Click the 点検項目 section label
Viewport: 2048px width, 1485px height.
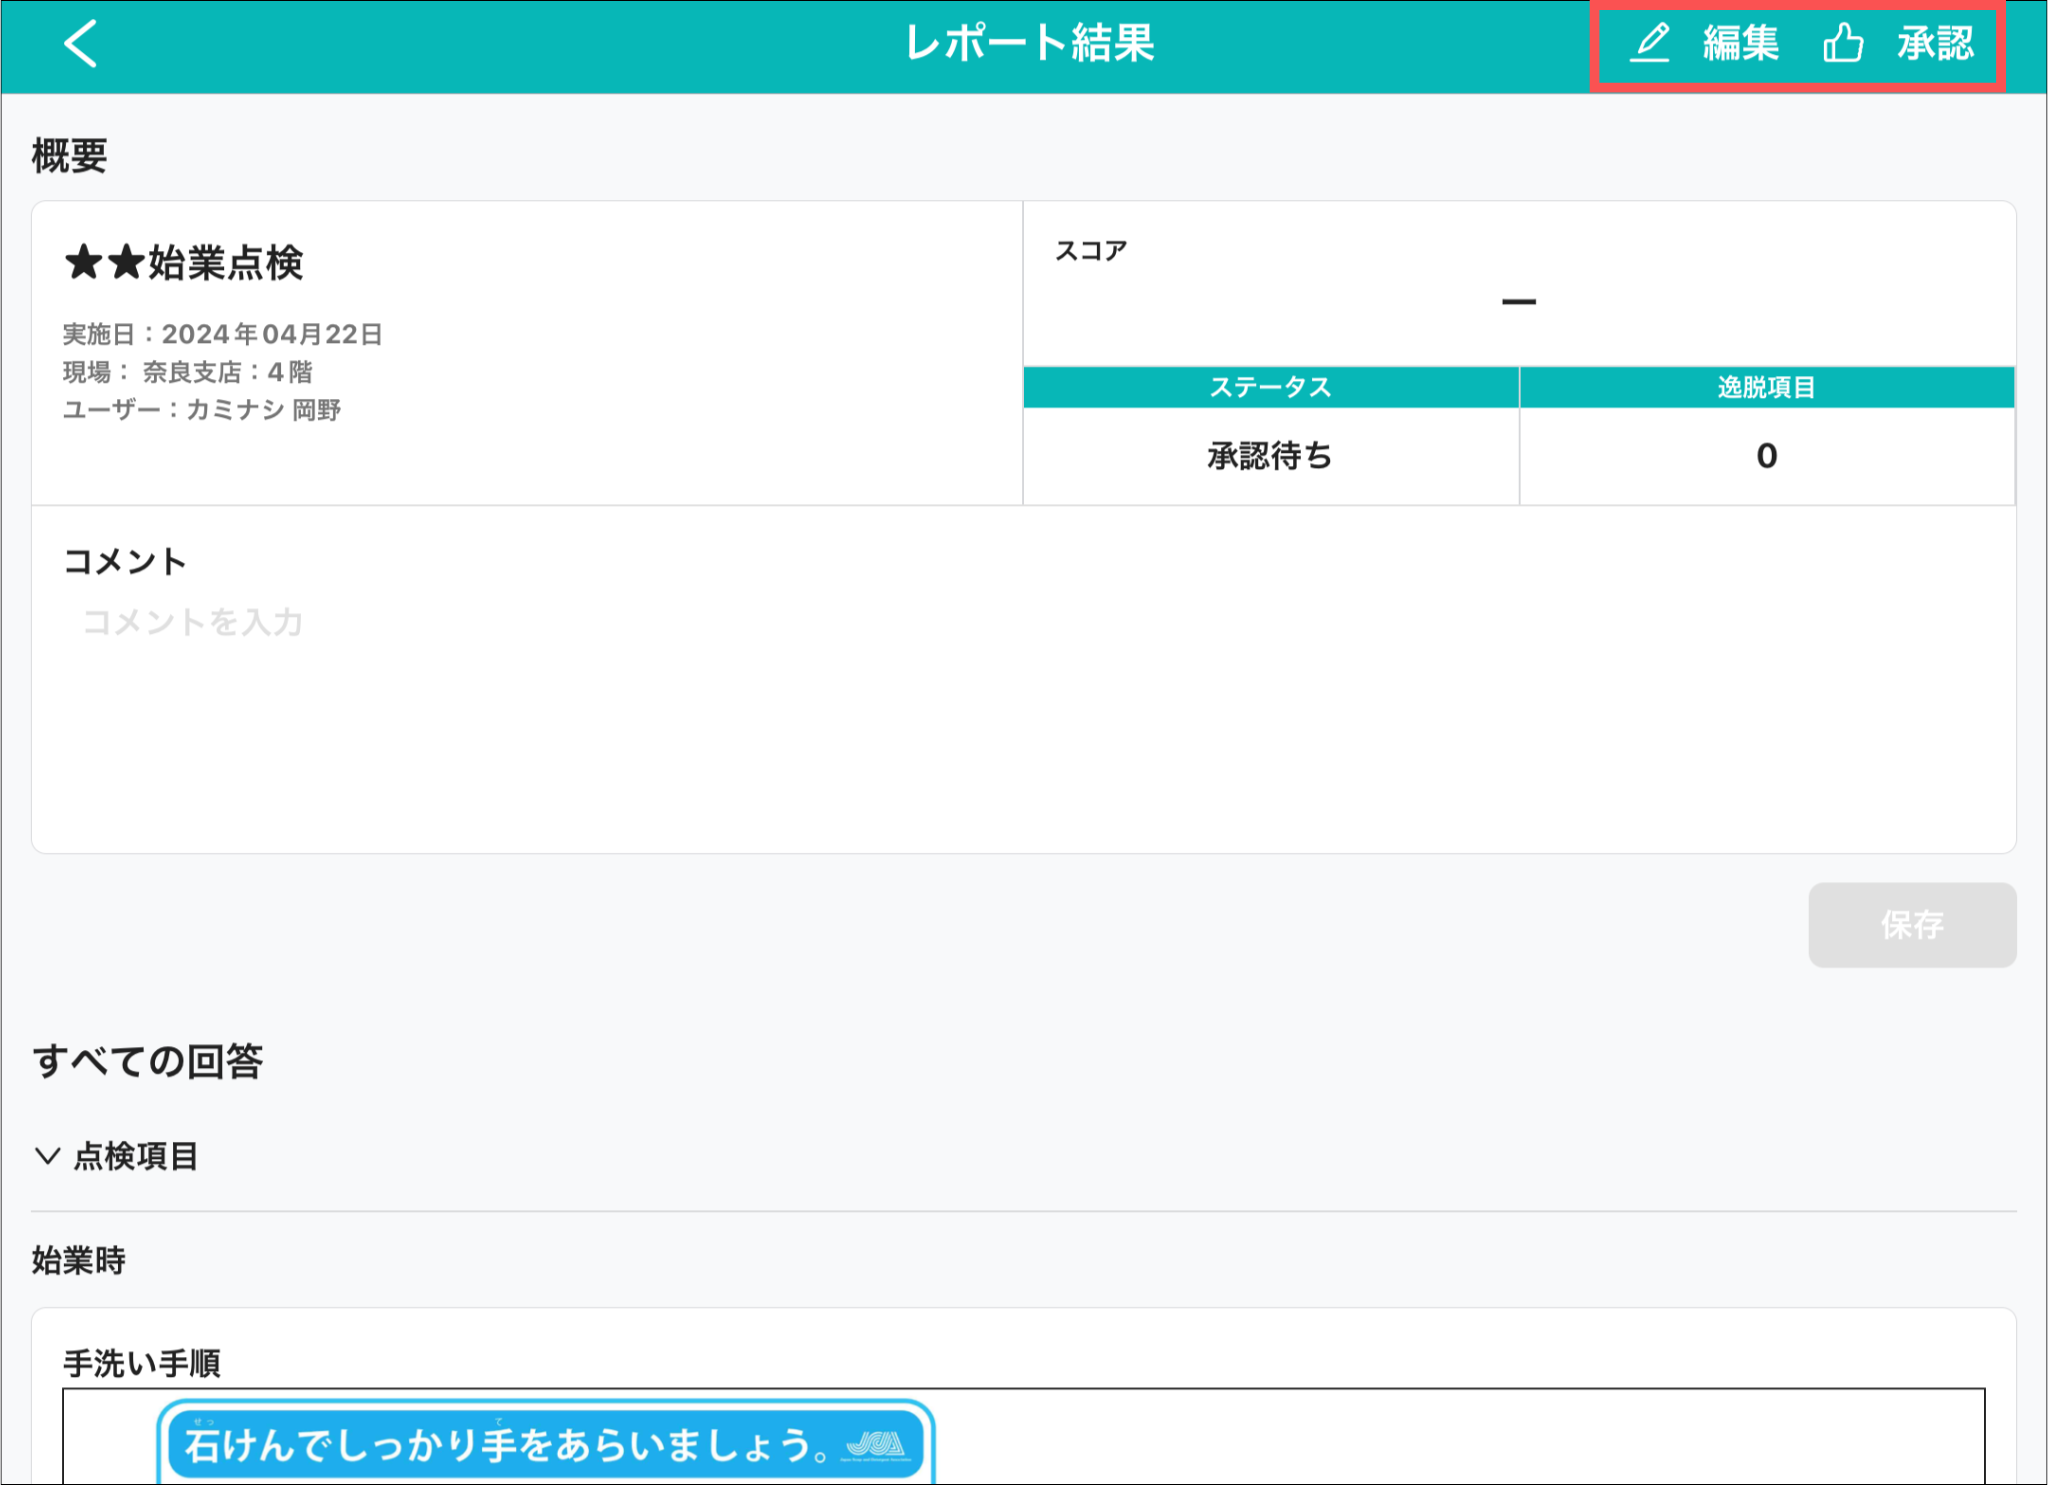pyautogui.click(x=136, y=1156)
